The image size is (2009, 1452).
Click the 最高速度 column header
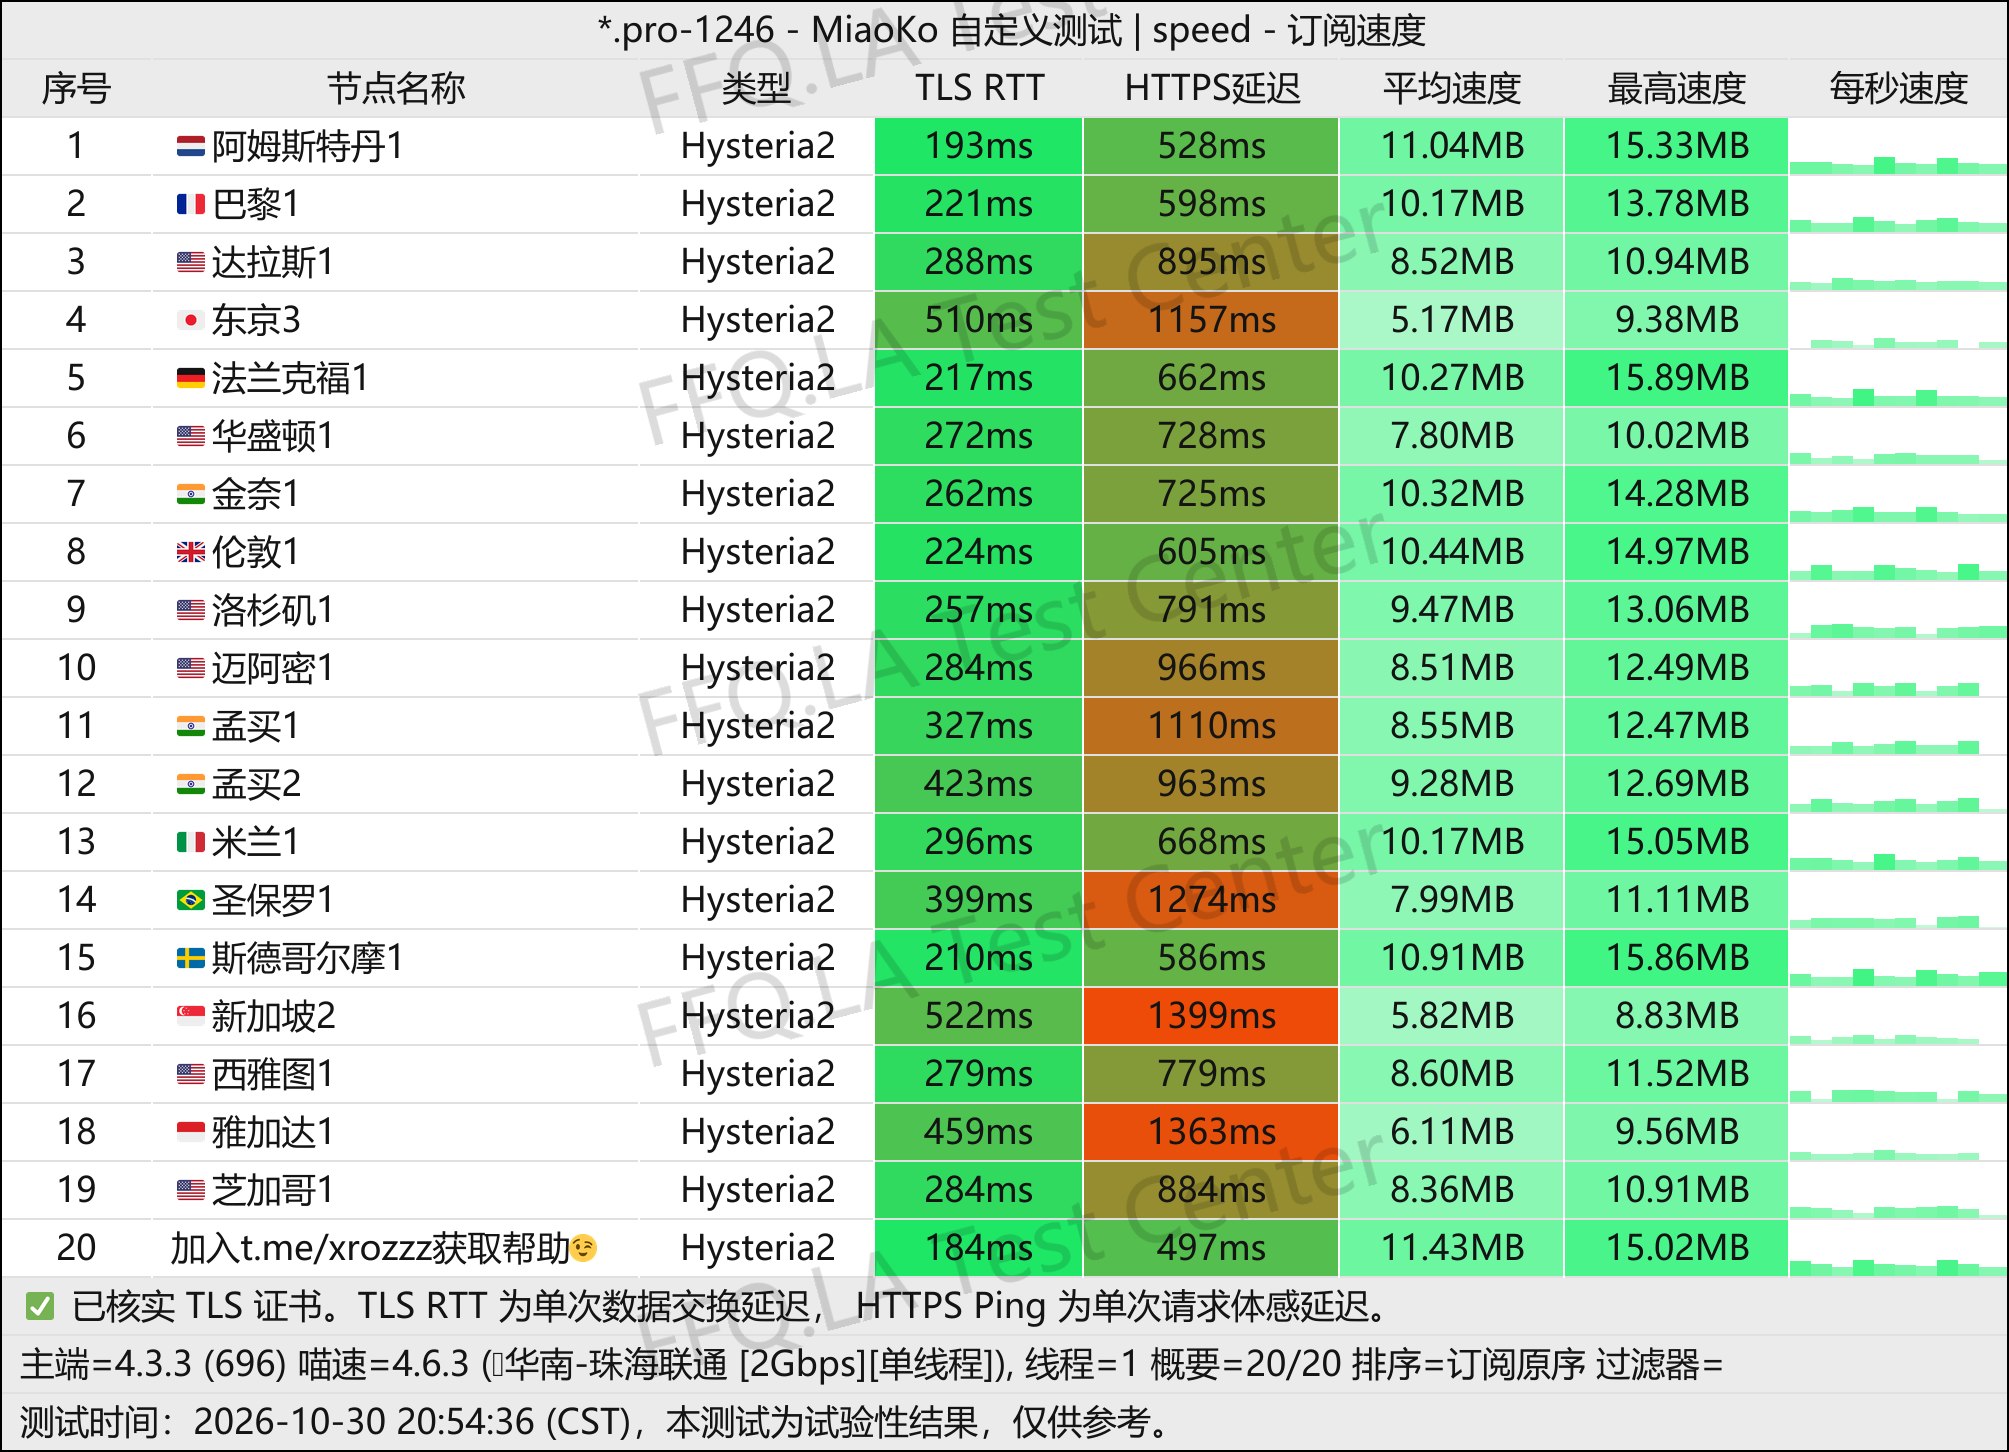[1677, 89]
